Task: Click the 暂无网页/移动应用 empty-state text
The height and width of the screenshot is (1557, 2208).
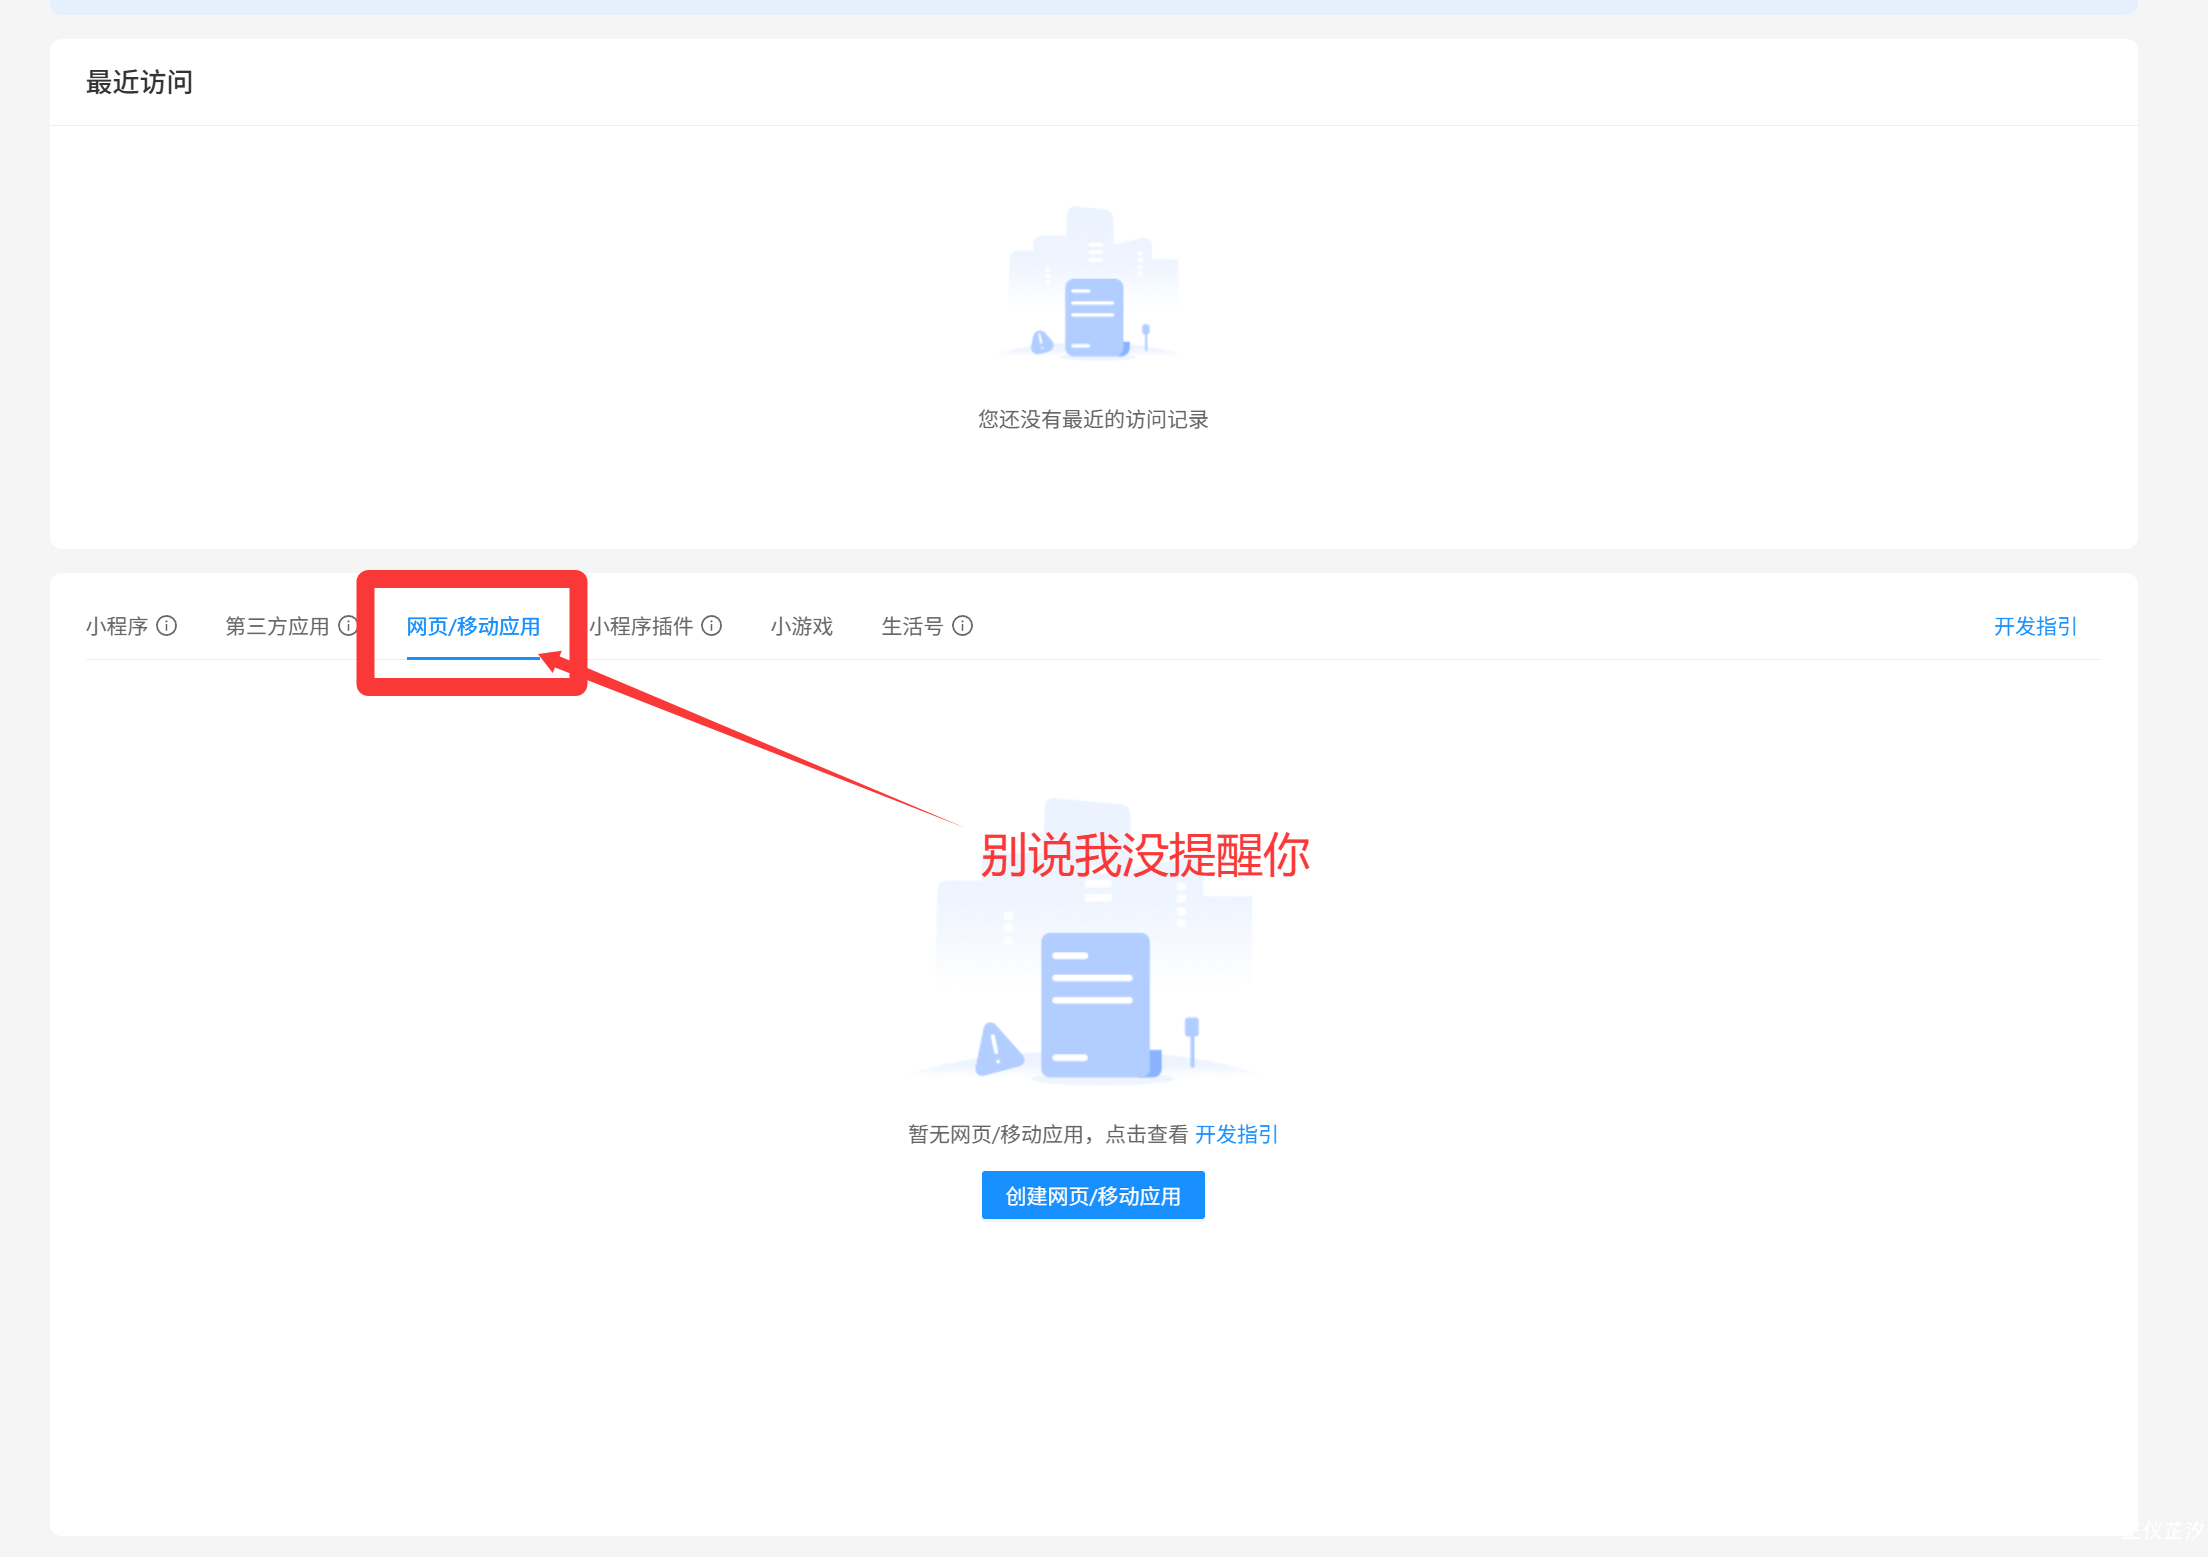Action: [x=995, y=1134]
